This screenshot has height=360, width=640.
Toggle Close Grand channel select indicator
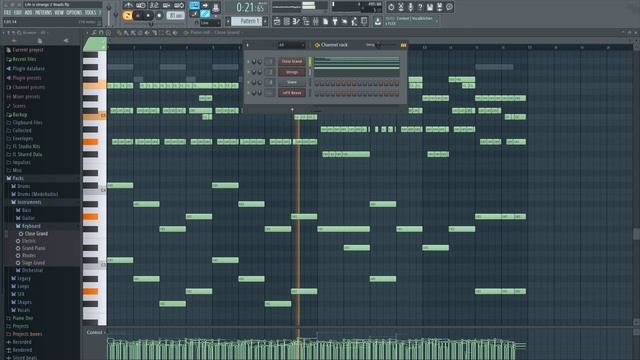point(310,62)
